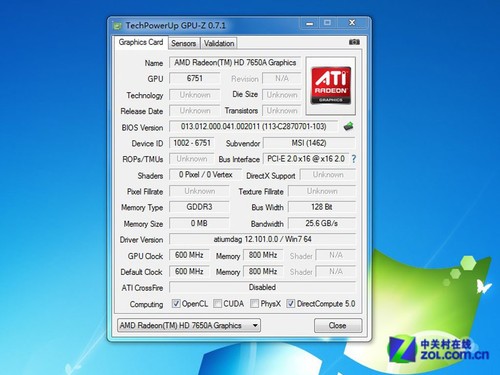Click the Release Date Unknown field
Viewport: 500px width, 375px height.
(x=195, y=111)
